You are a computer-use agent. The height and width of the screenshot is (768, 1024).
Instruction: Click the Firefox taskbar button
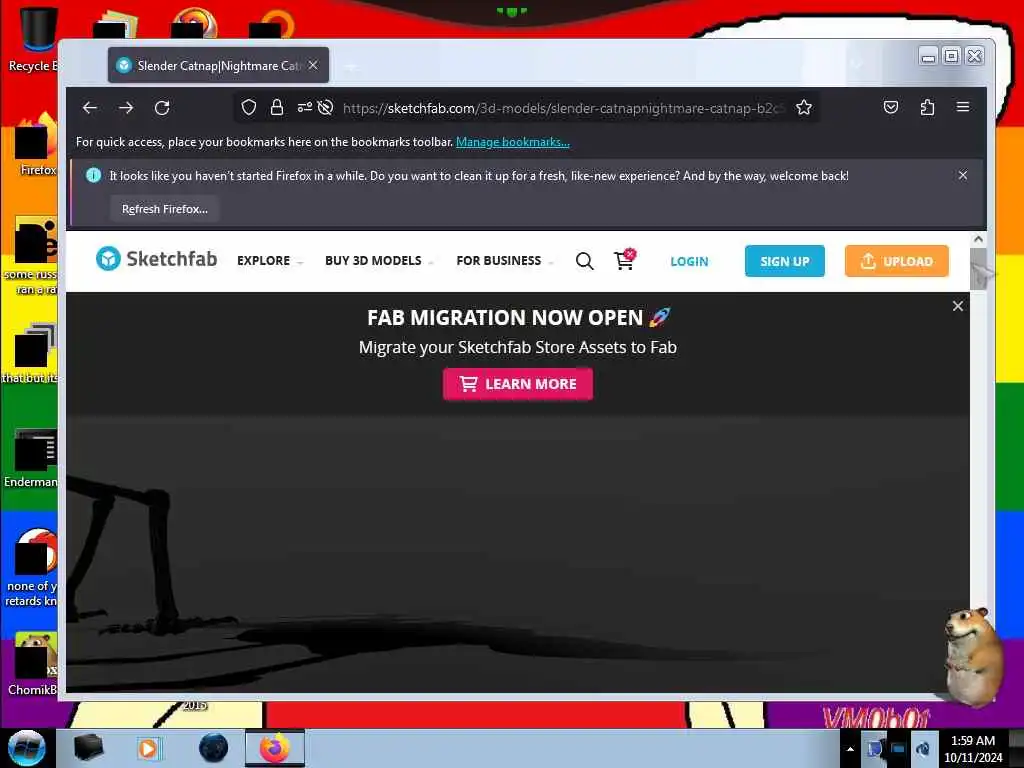(x=274, y=748)
